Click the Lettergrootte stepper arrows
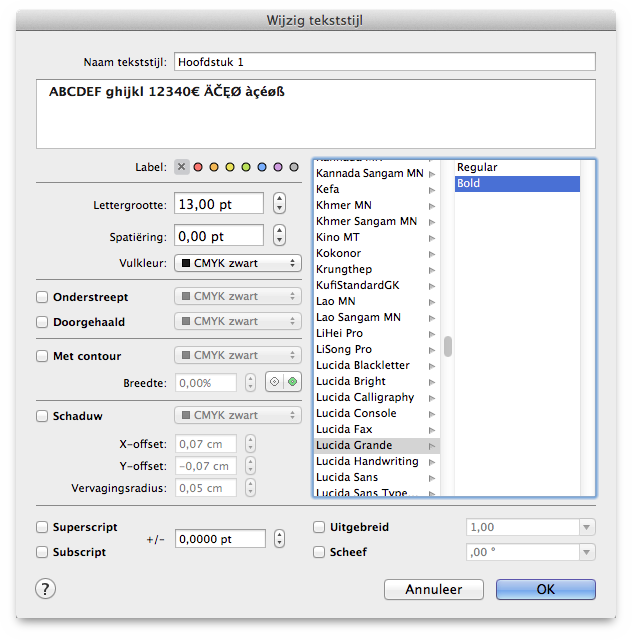The width and height of the screenshot is (632, 640). [279, 204]
